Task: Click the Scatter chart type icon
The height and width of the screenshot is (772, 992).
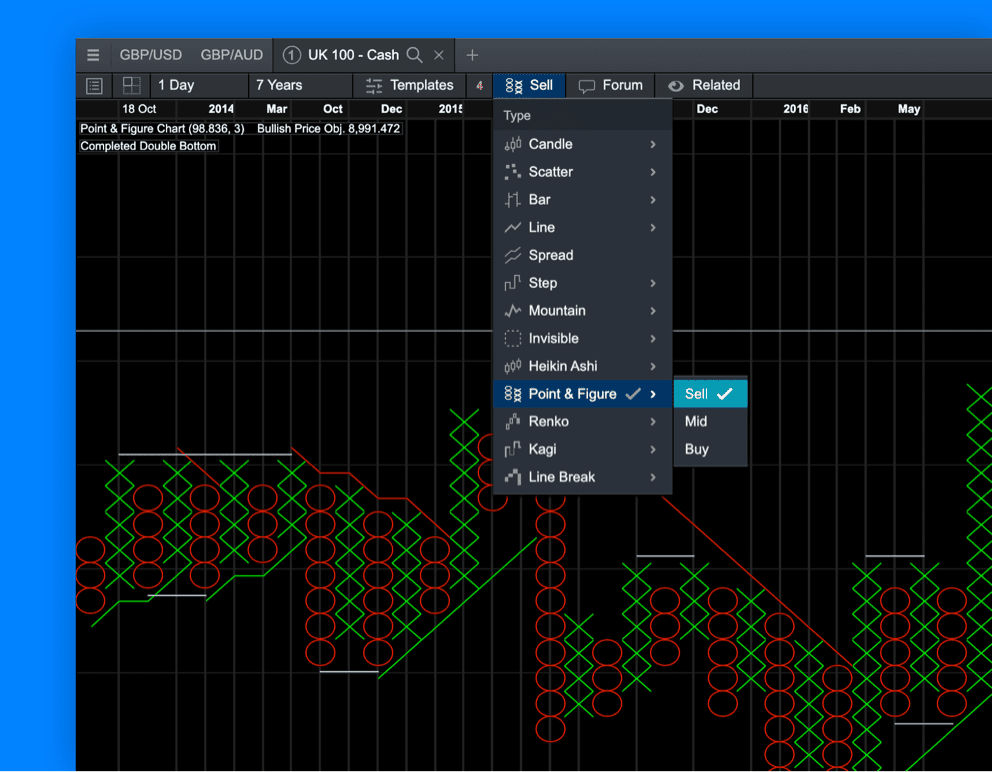Action: [512, 172]
